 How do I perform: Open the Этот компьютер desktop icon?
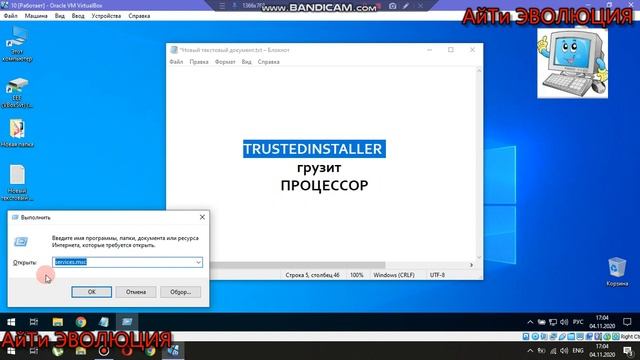pos(17,44)
